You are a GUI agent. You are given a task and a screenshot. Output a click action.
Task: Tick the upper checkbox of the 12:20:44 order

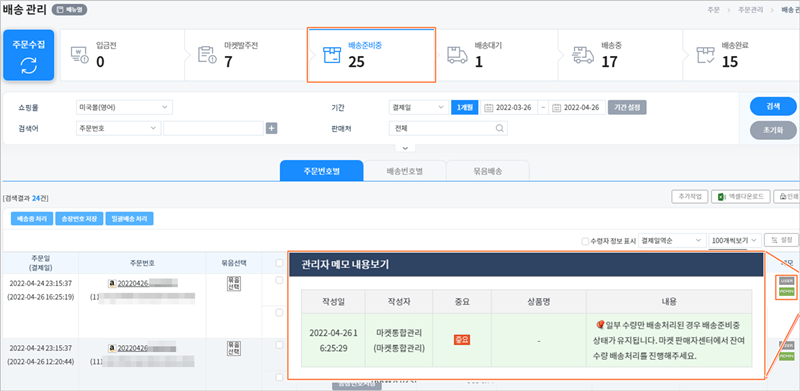279,345
